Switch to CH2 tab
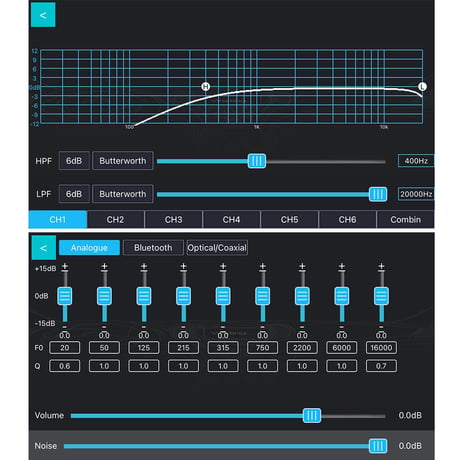The height and width of the screenshot is (460, 460). tap(115, 219)
